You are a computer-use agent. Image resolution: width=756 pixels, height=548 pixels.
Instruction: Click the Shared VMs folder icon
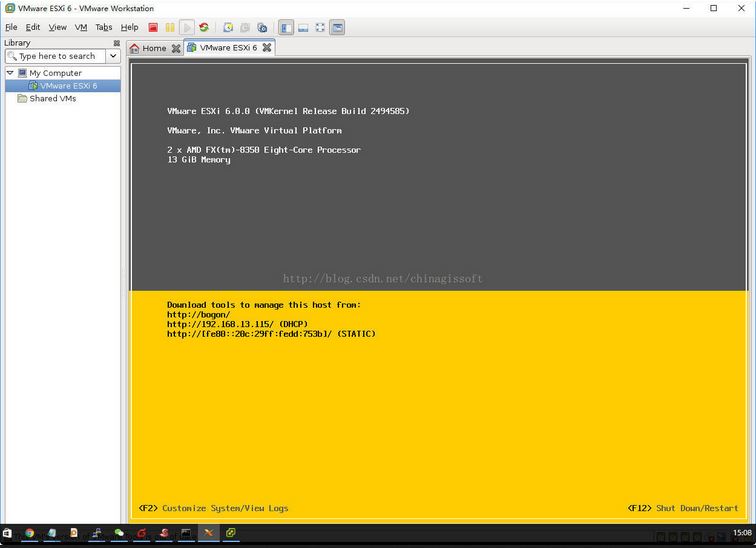[x=22, y=98]
